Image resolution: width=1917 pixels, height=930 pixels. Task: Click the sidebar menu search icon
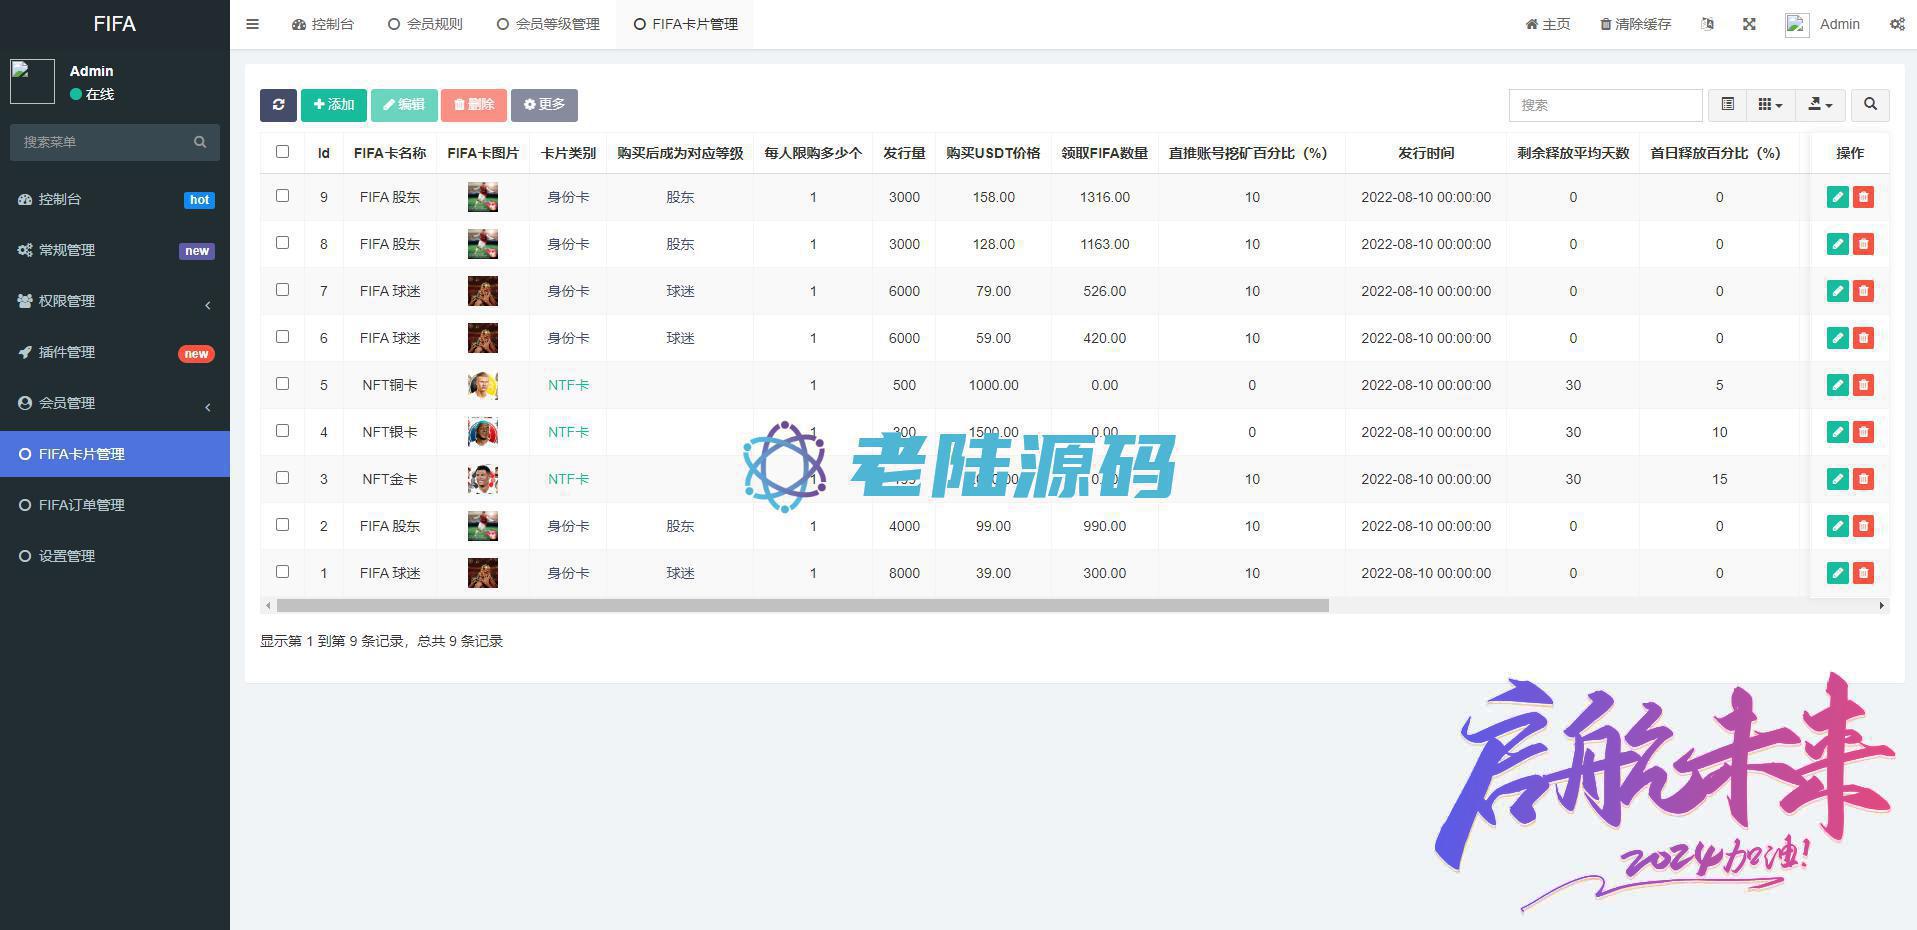click(x=200, y=142)
